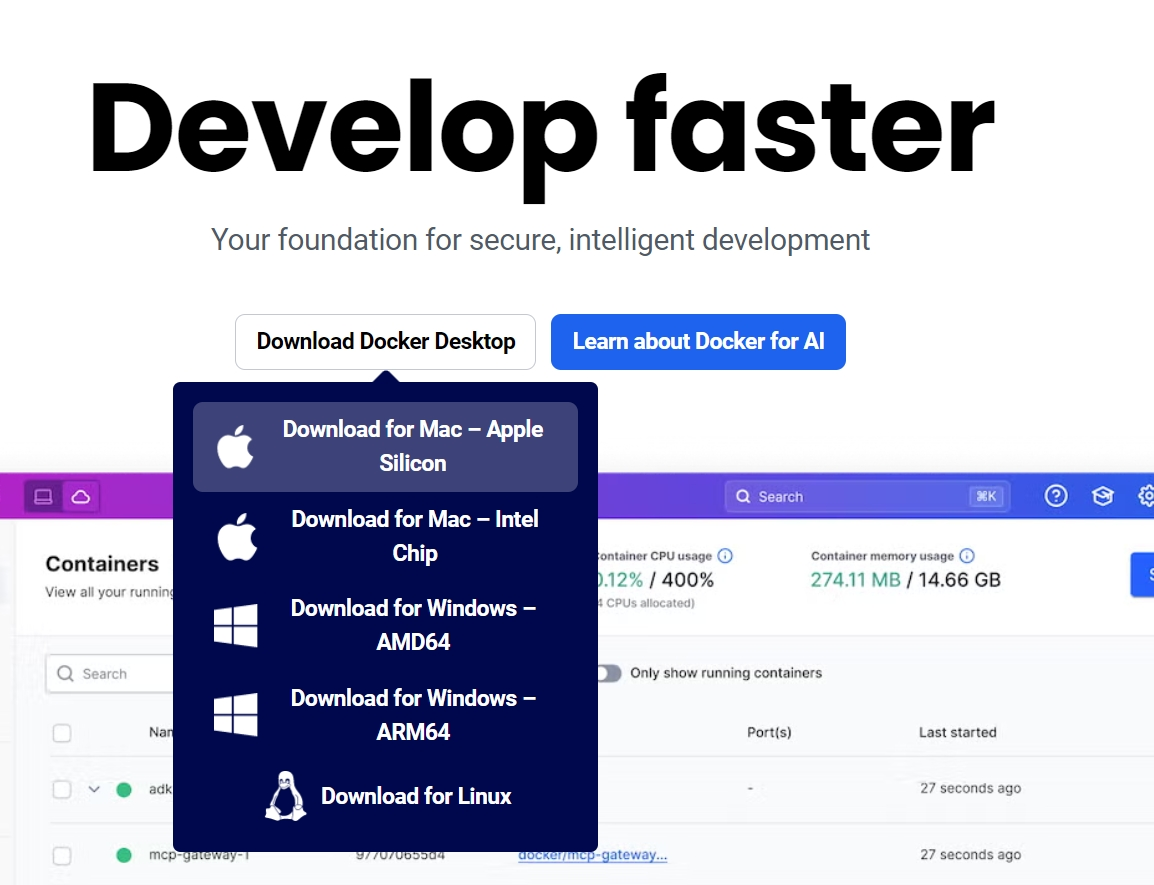Check the adk container row checkbox
This screenshot has height=885, width=1154.
pyautogui.click(x=62, y=789)
